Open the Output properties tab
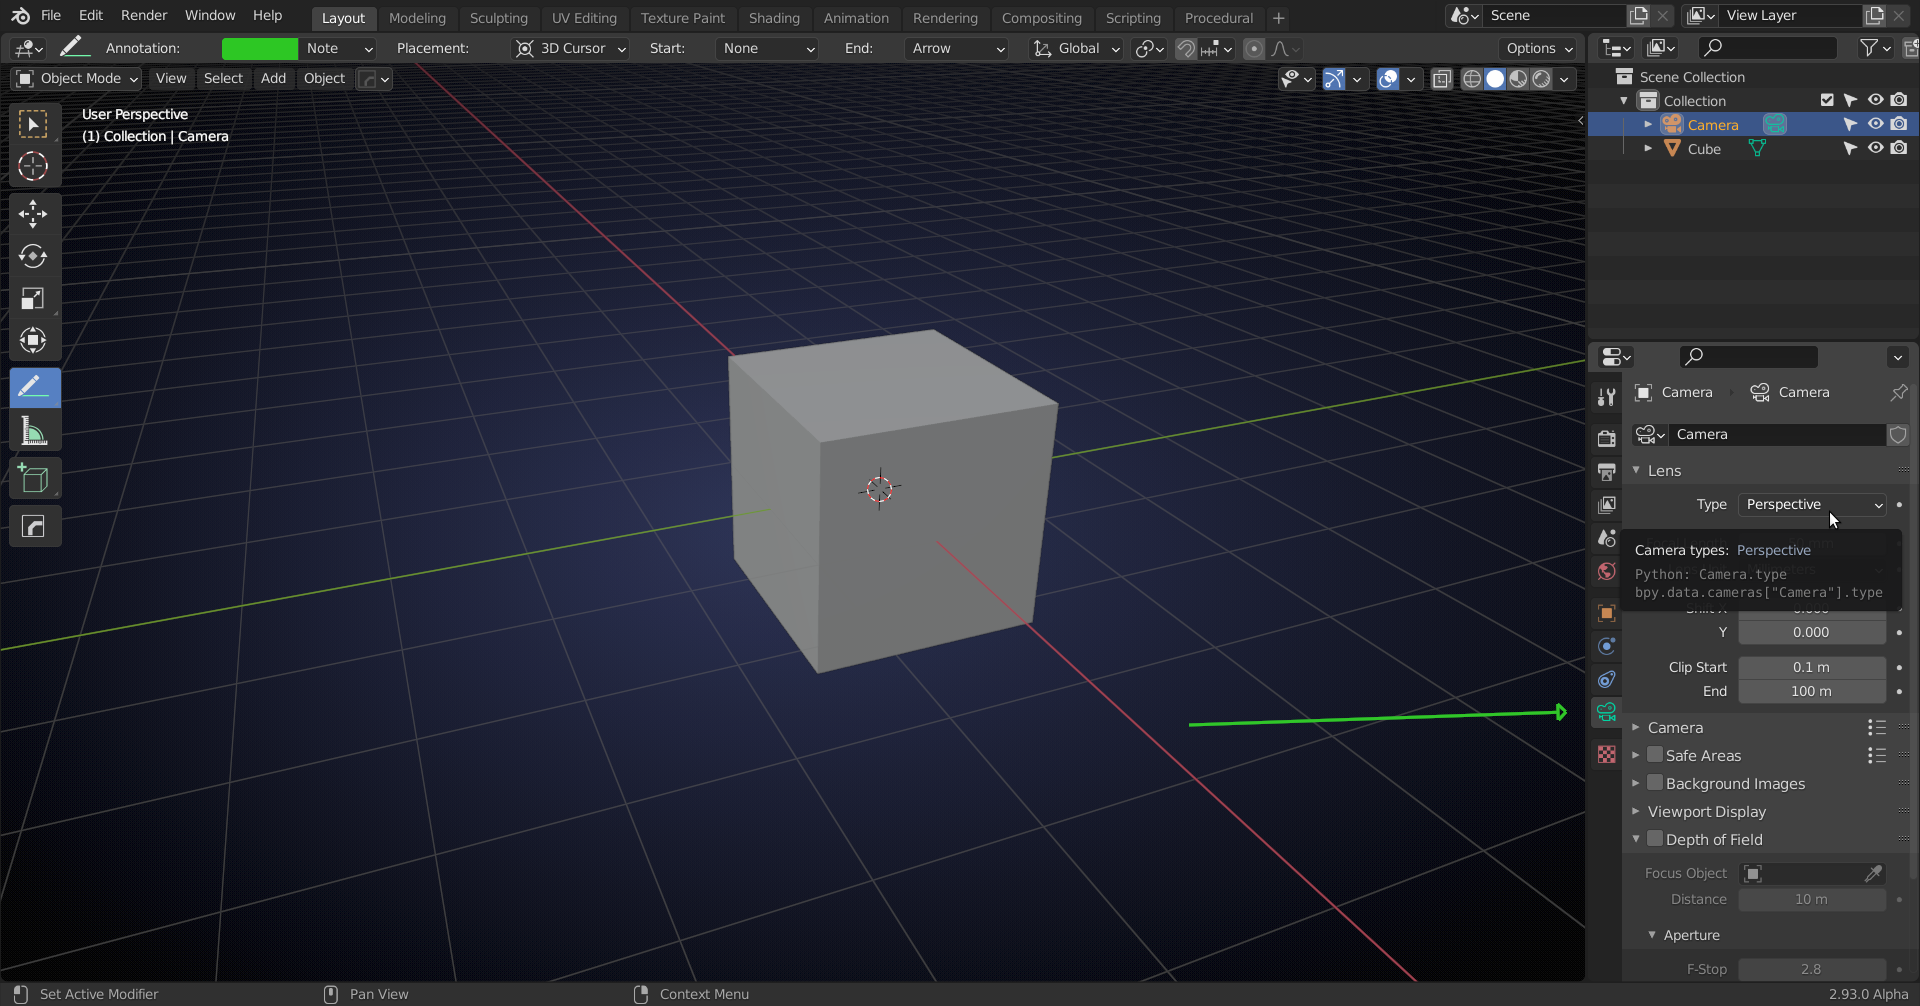The width and height of the screenshot is (1920, 1006). click(1607, 471)
